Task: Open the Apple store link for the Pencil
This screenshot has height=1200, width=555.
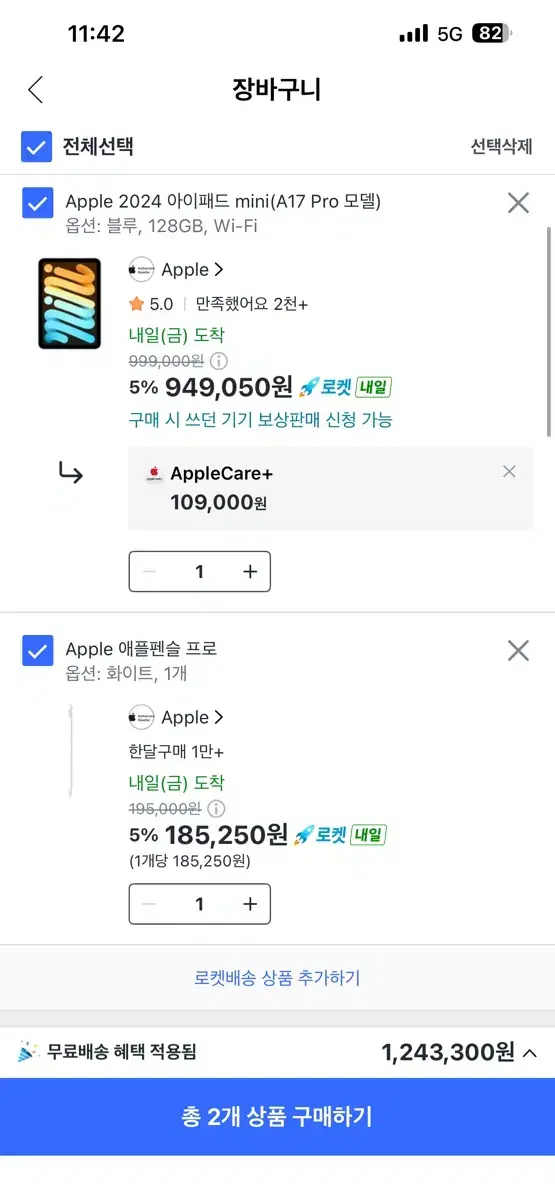Action: pos(176,718)
